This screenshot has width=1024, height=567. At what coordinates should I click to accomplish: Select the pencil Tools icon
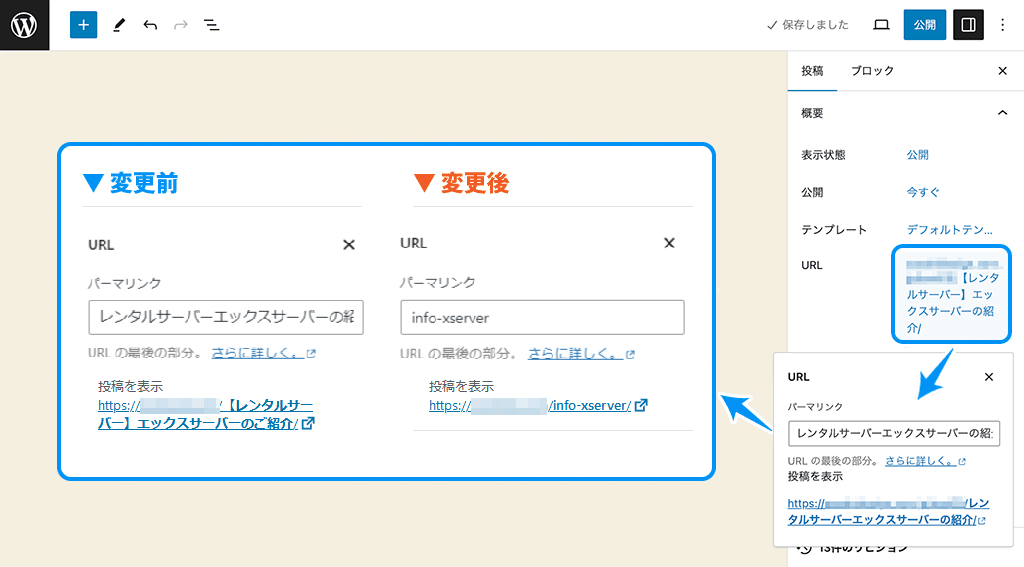118,25
